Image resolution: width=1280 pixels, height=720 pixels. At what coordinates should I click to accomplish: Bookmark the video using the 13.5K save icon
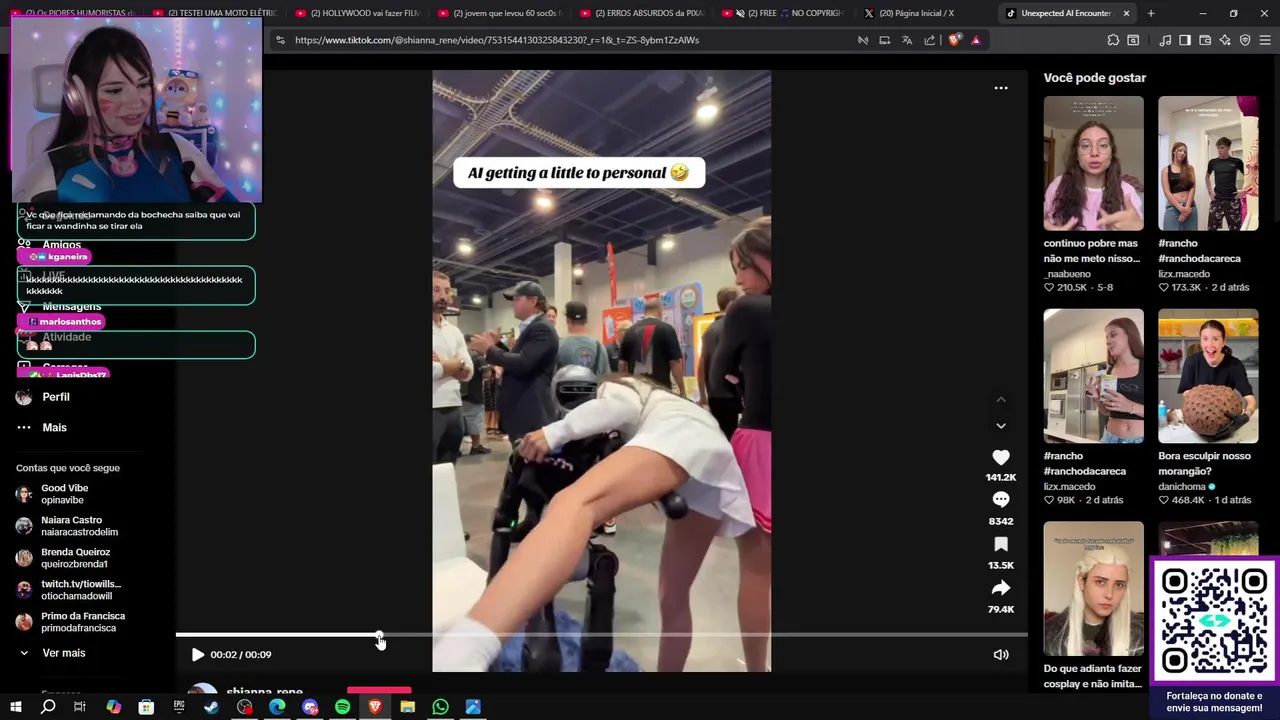click(1001, 544)
